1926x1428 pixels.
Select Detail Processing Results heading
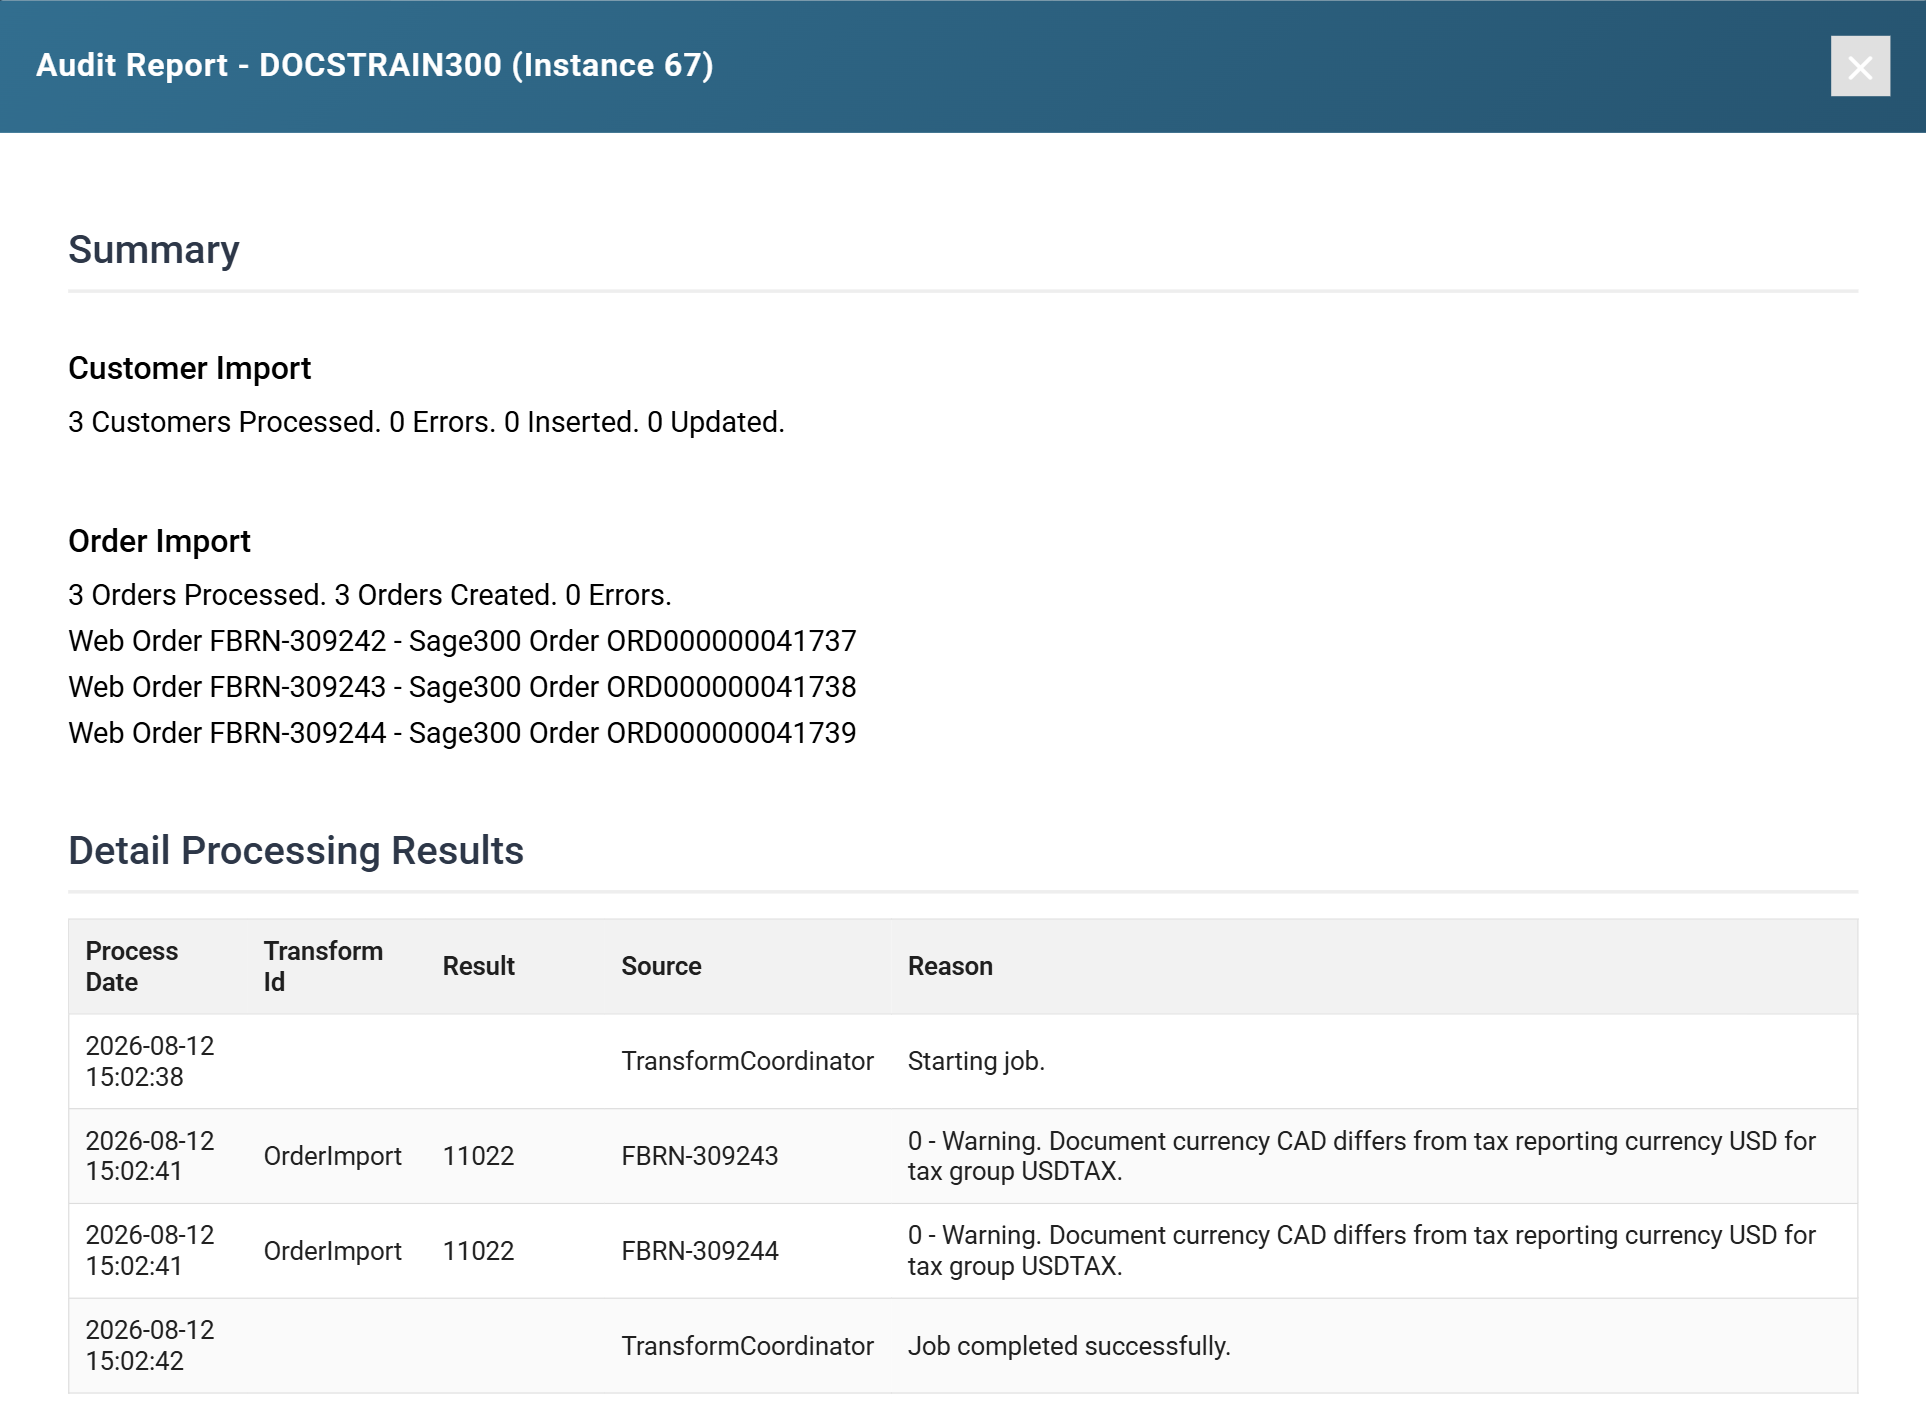tap(296, 851)
